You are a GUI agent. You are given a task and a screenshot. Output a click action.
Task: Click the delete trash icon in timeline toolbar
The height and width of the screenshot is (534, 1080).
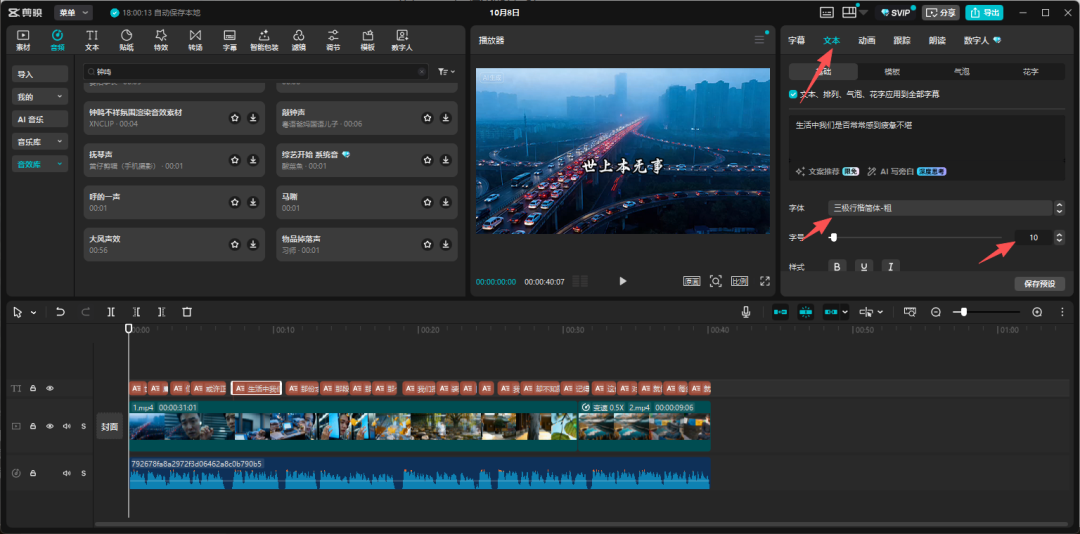click(187, 312)
